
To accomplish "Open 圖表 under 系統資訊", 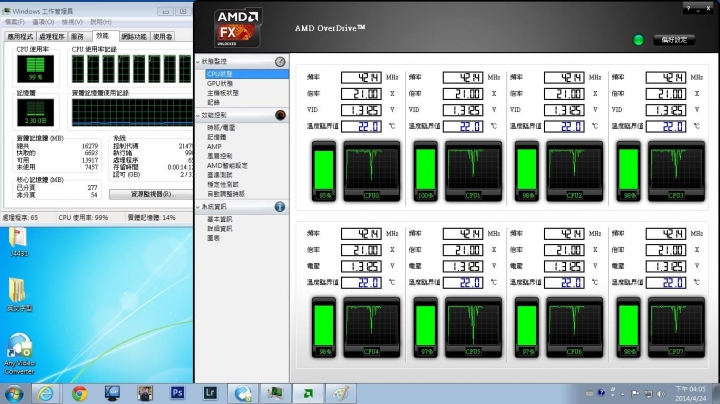I will tap(214, 238).
